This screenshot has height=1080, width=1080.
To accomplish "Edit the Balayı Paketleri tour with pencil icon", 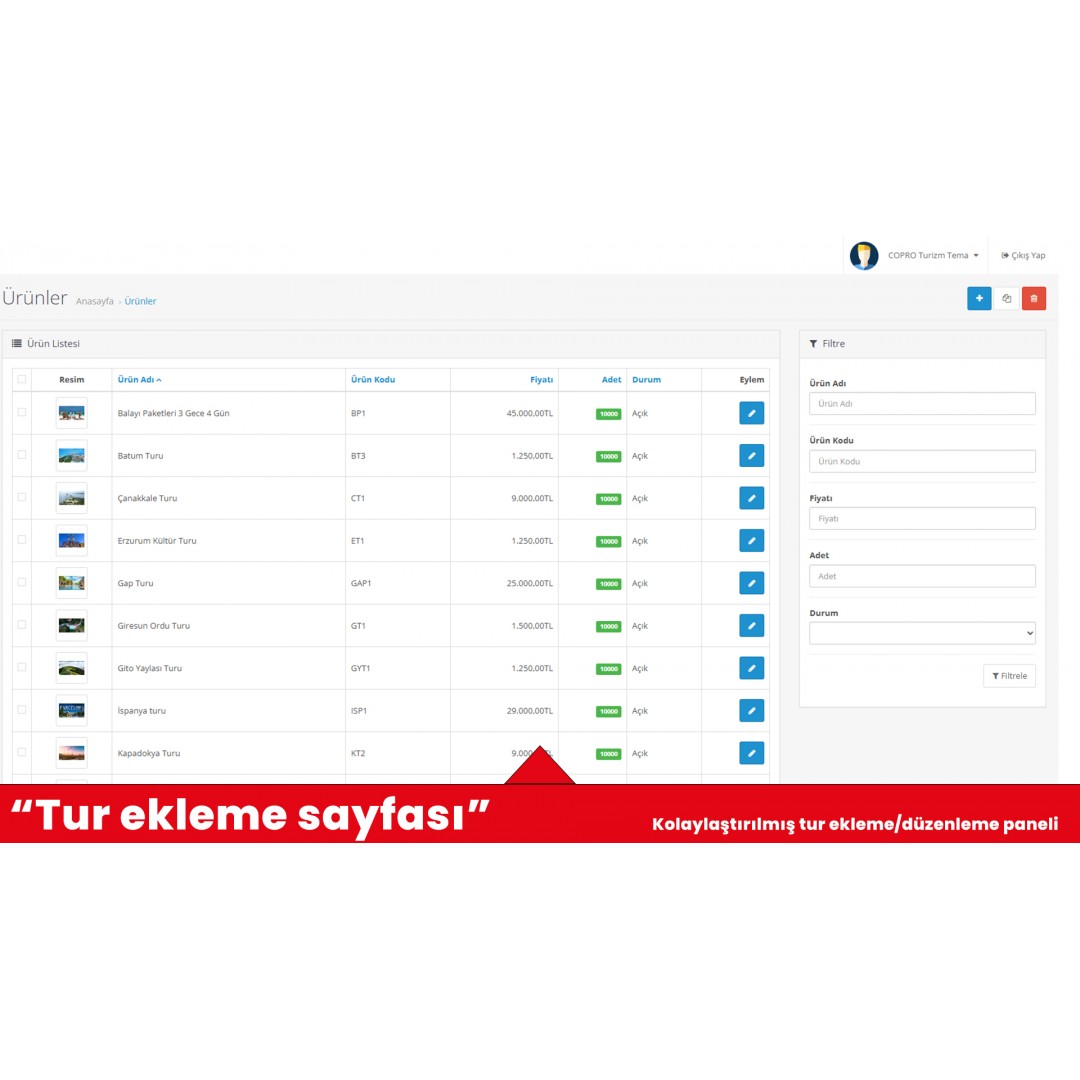I will [x=751, y=413].
